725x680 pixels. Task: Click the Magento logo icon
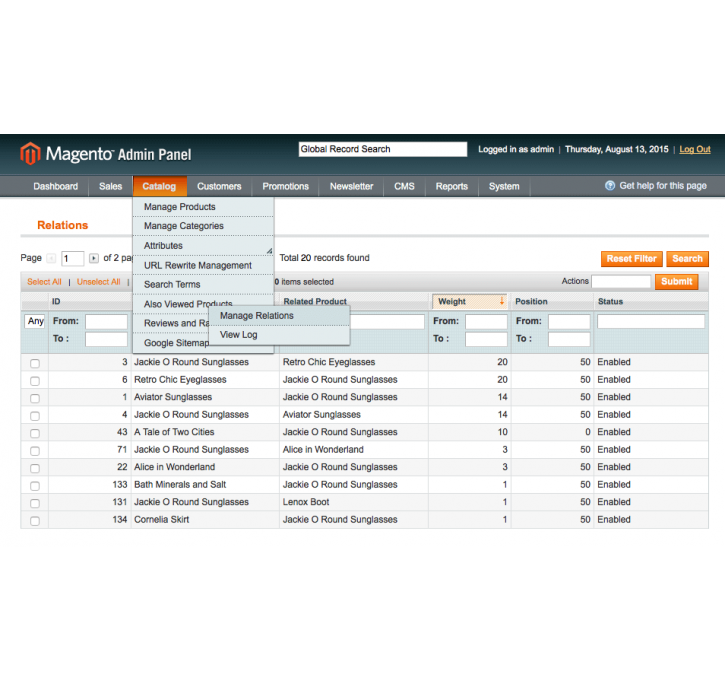coord(31,153)
